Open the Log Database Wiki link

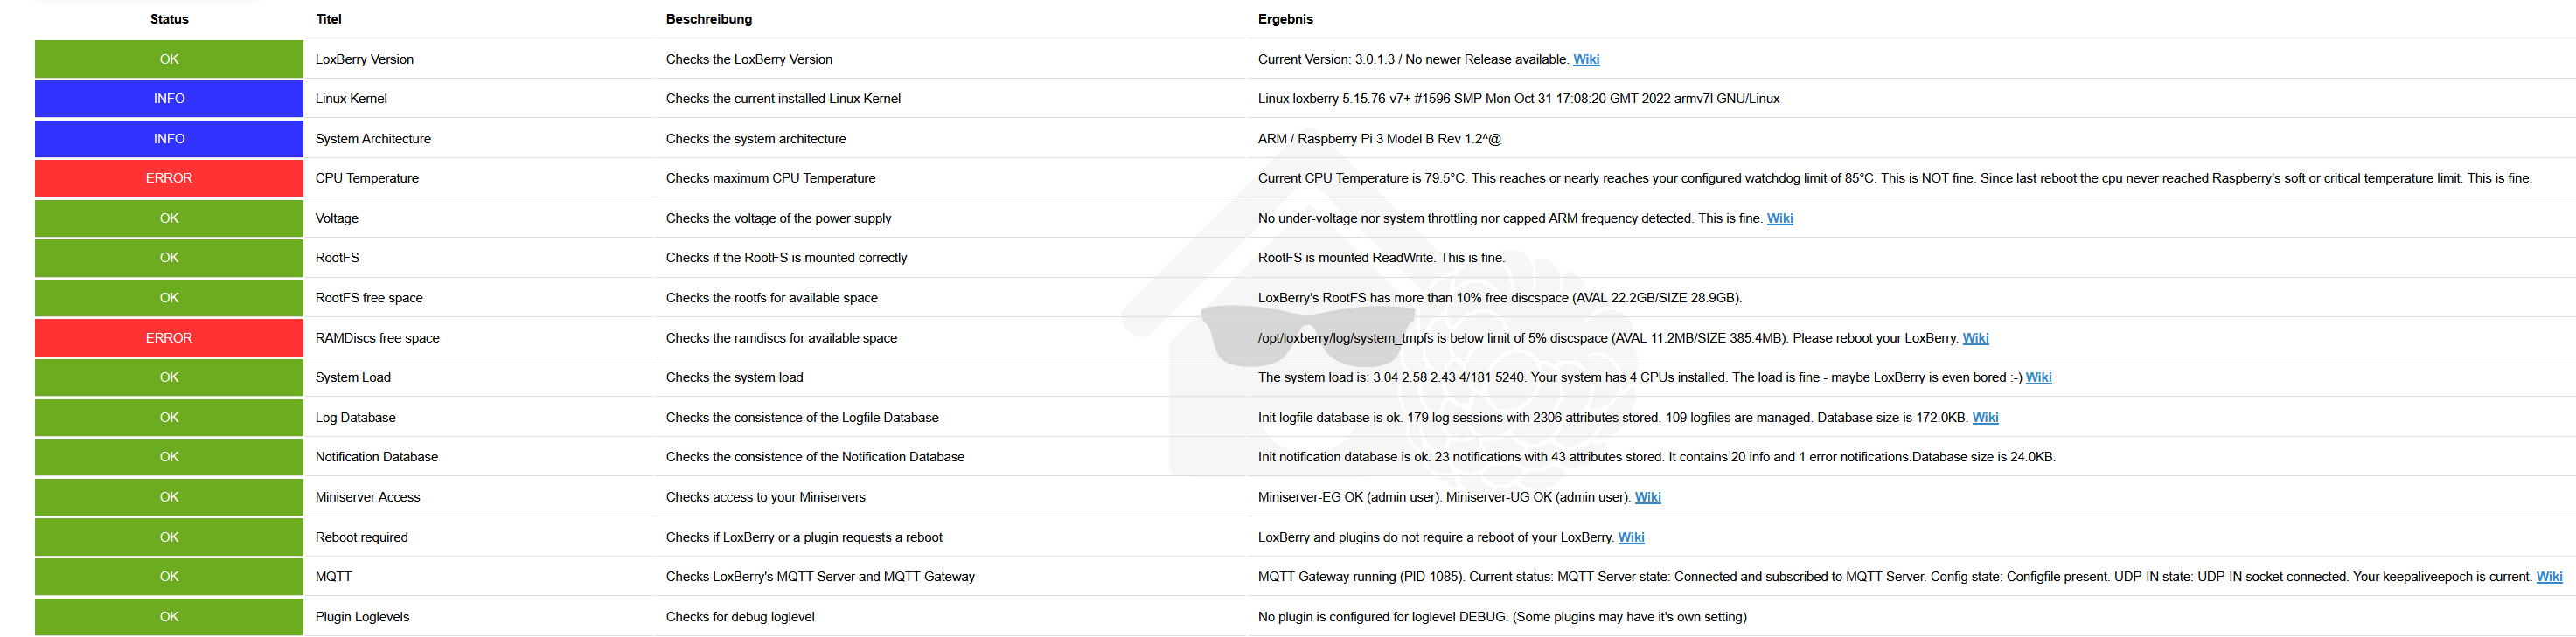click(1985, 417)
